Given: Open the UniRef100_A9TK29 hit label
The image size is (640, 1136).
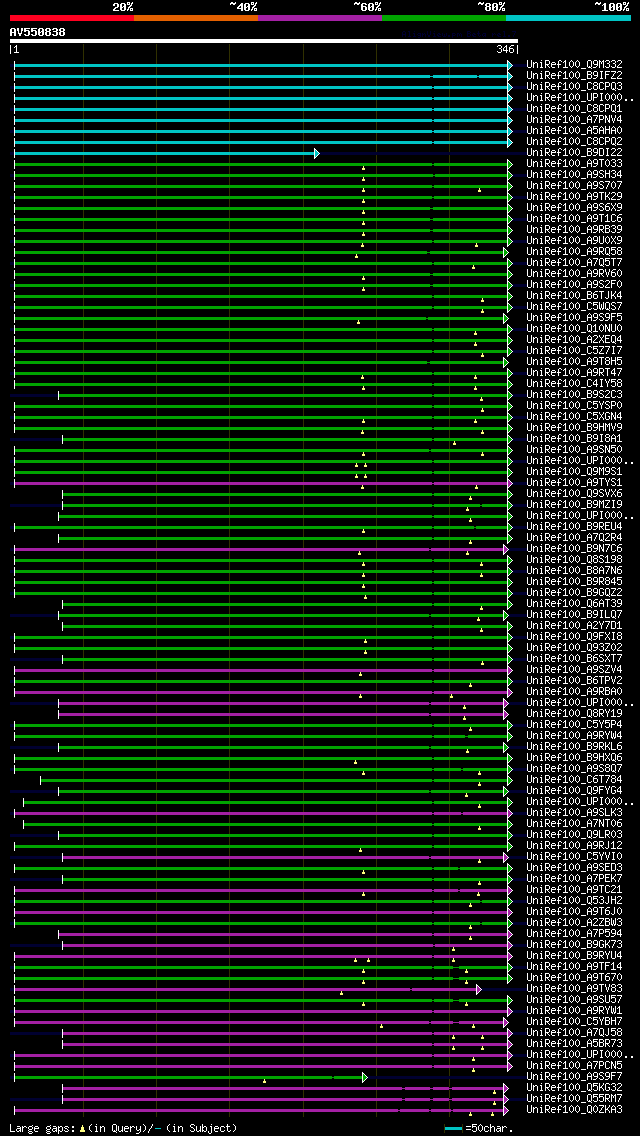Looking at the screenshot, I should (x=575, y=196).
